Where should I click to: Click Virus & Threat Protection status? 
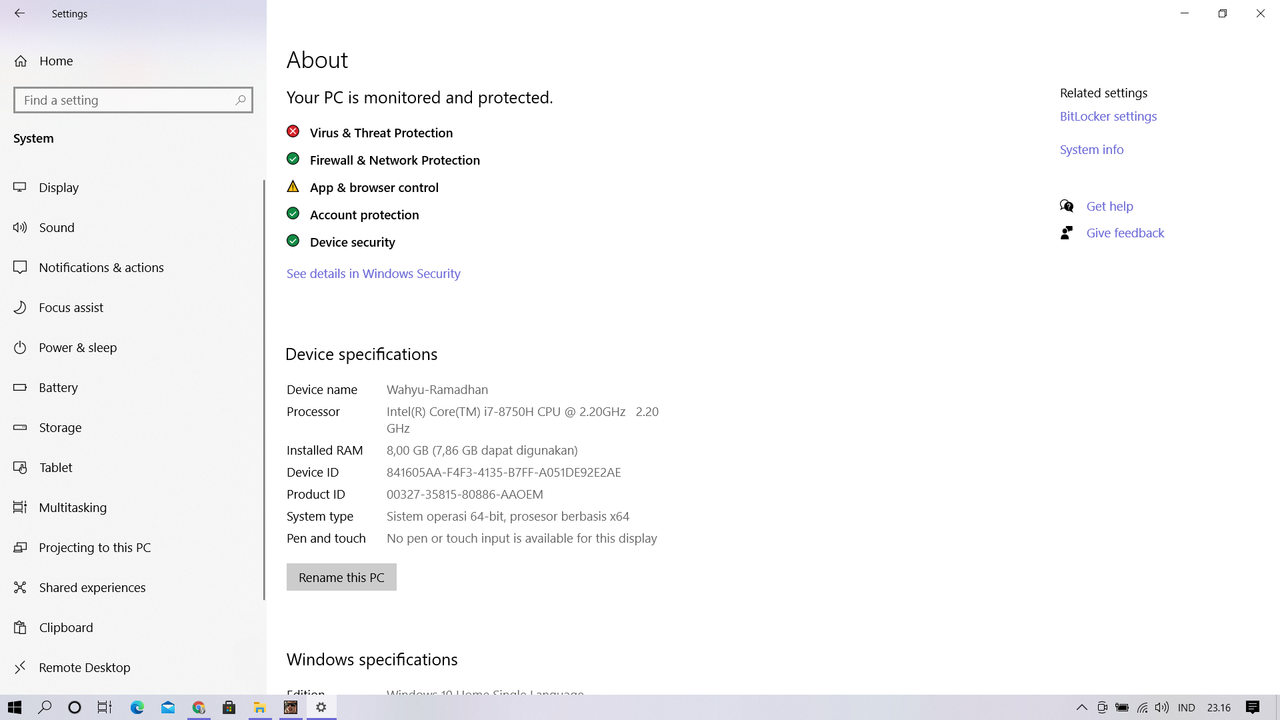point(381,133)
